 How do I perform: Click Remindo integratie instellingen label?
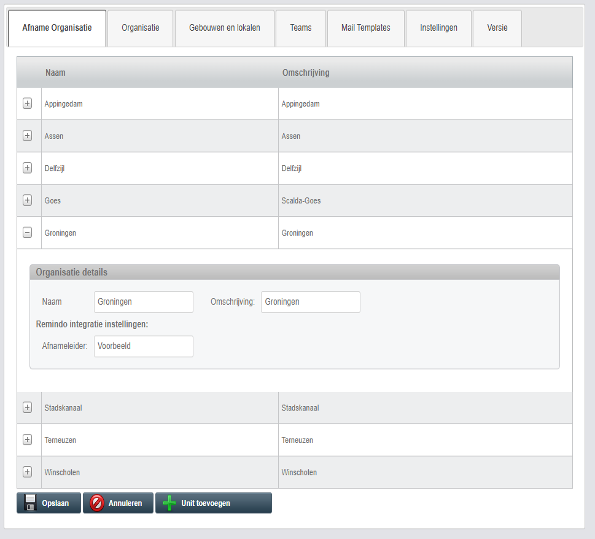tap(92, 324)
